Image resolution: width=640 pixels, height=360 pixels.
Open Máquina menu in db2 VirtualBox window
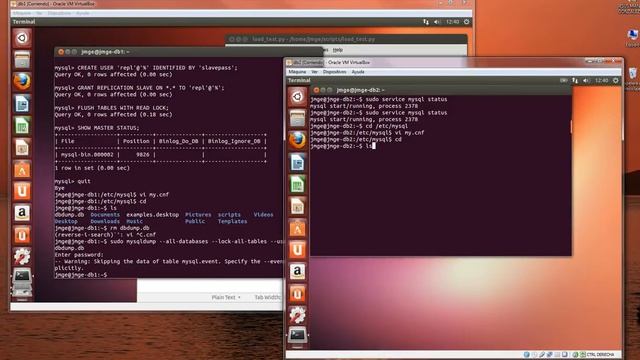(297, 72)
